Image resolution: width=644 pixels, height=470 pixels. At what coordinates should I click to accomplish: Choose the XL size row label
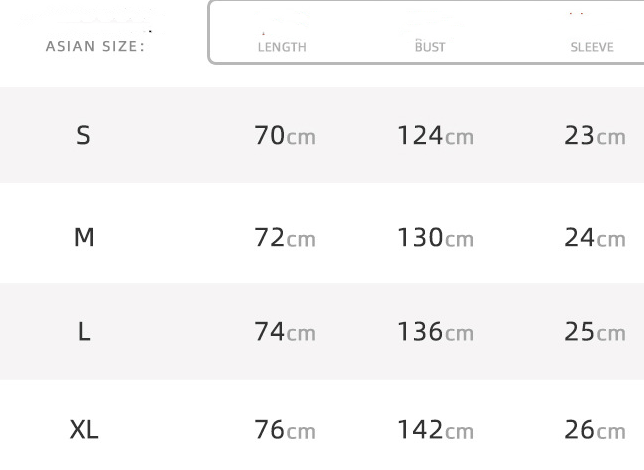84,430
